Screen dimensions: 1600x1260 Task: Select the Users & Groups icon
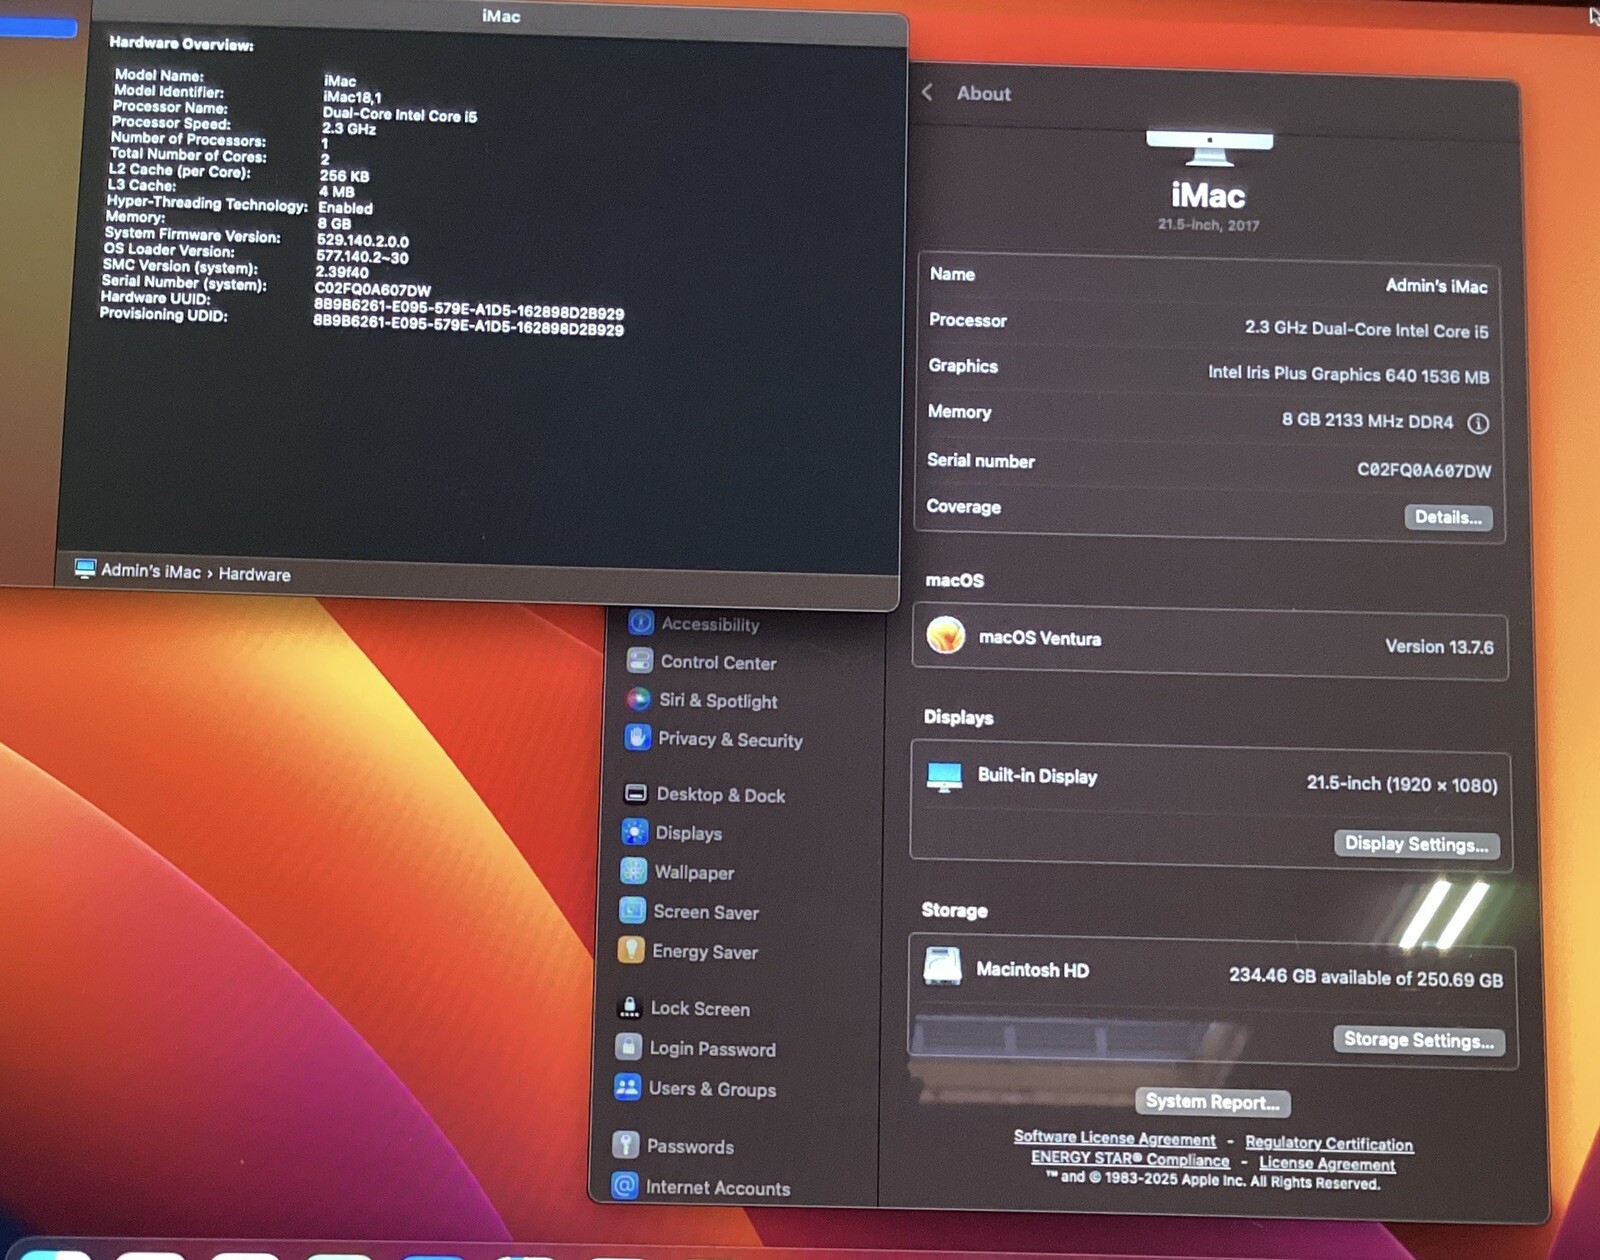(x=627, y=1087)
